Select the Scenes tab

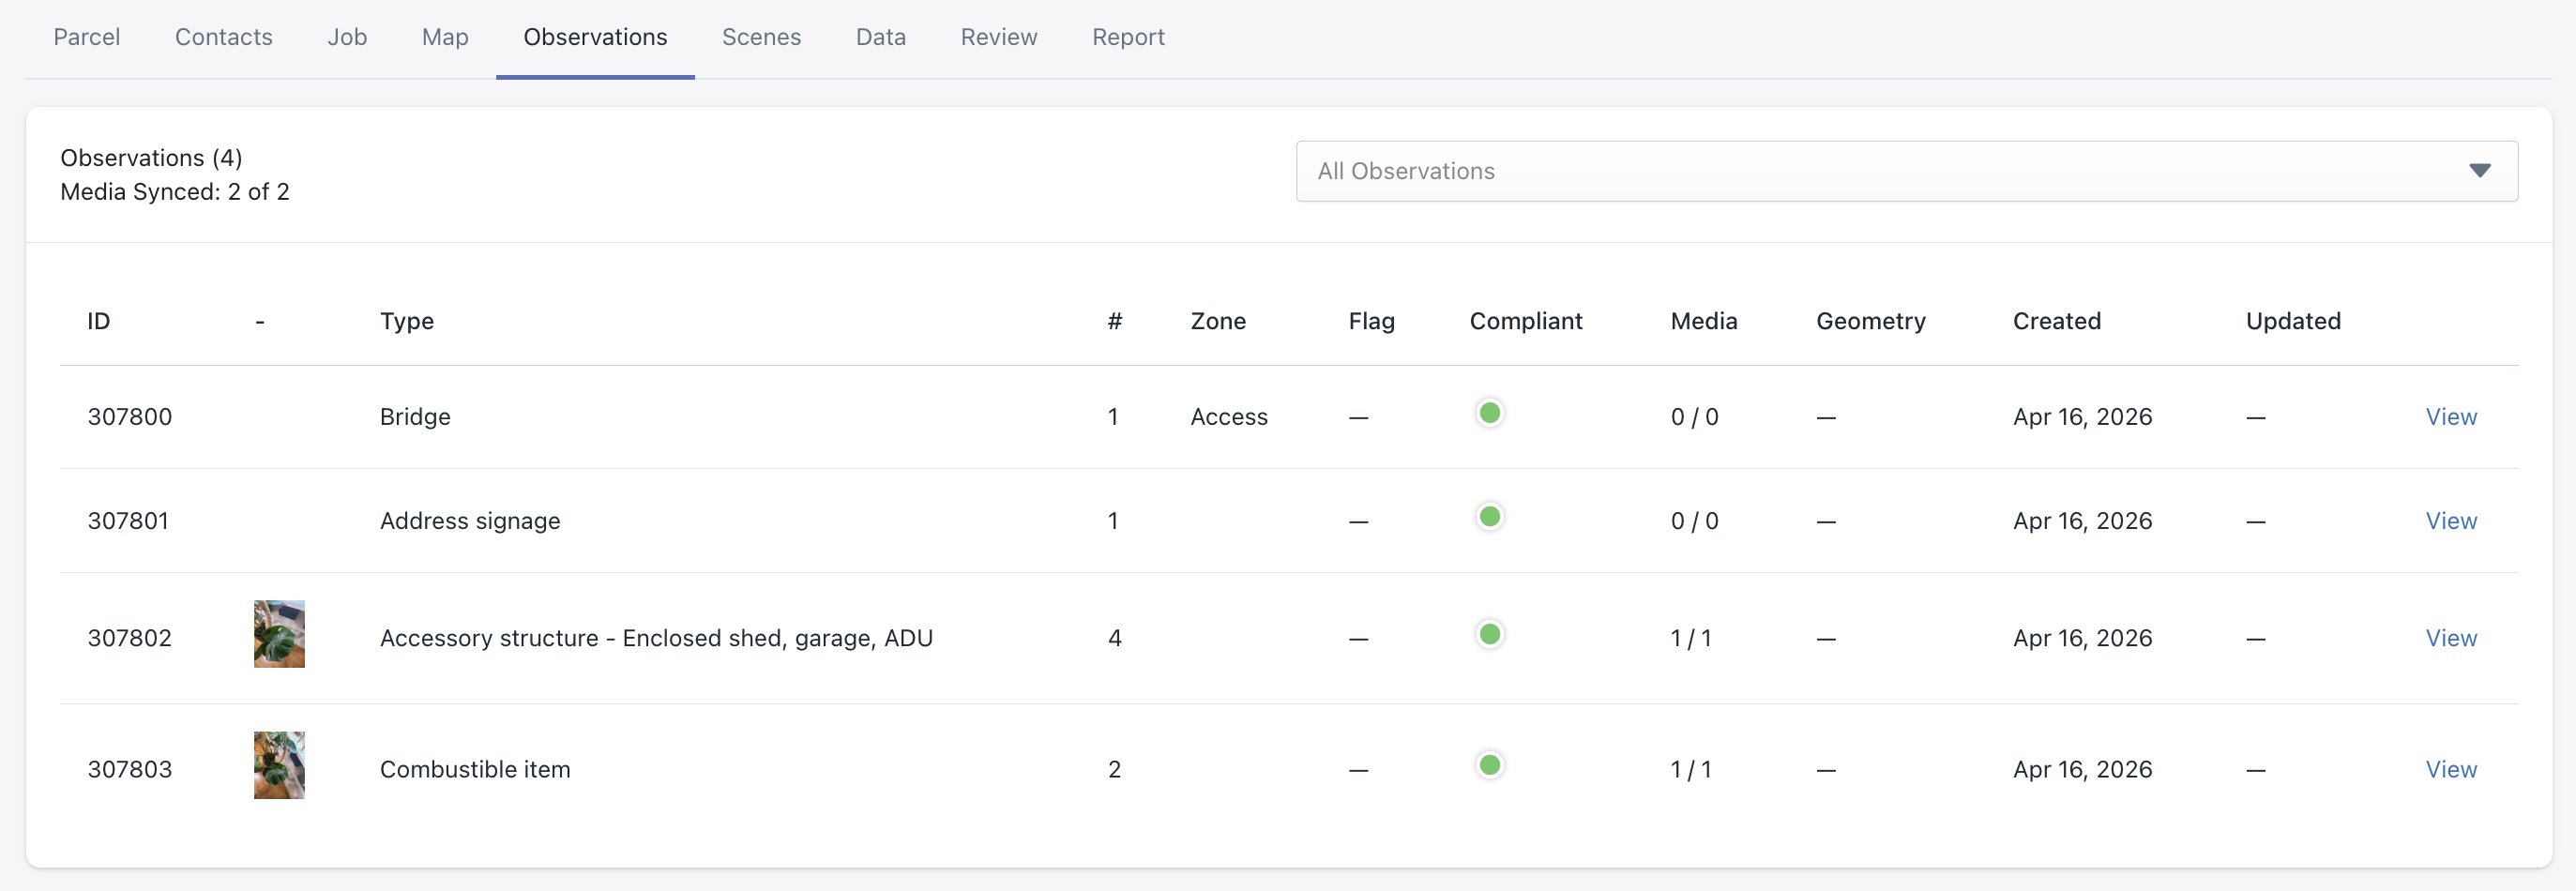point(761,37)
